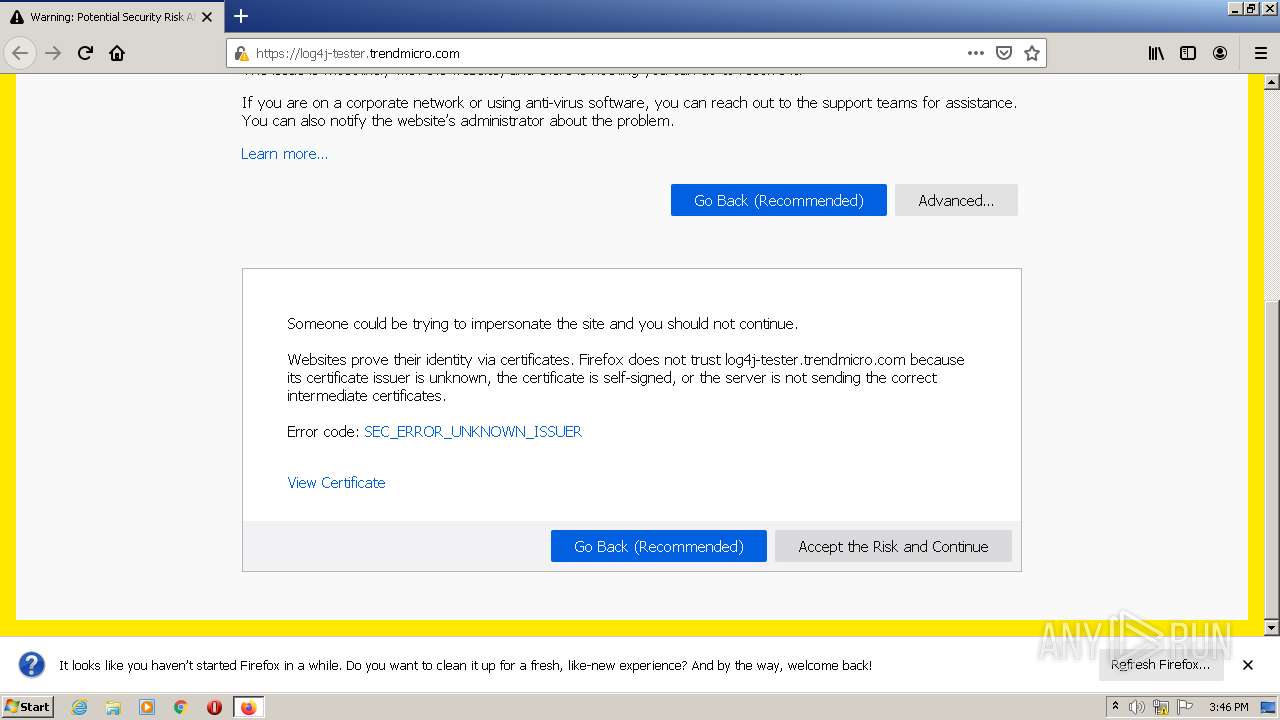Click the lower Go Back (Recommended) button
1280x720 pixels.
tap(659, 546)
